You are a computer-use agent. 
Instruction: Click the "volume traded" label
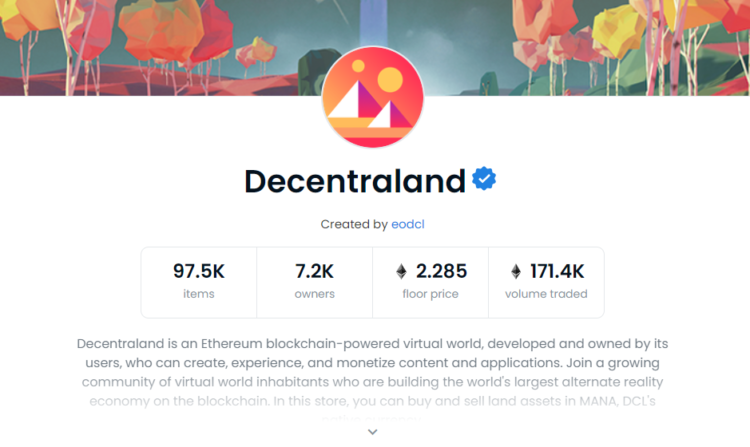tap(546, 294)
